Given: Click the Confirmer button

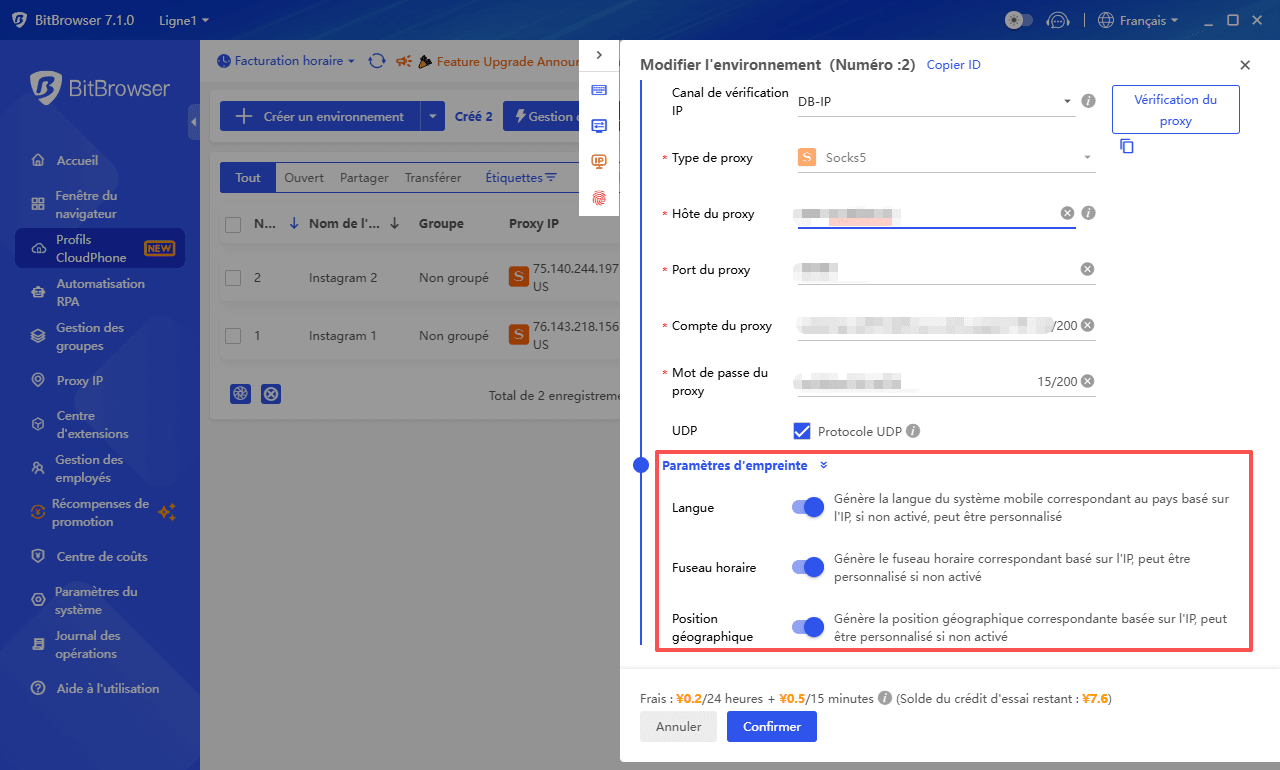Looking at the screenshot, I should (771, 727).
